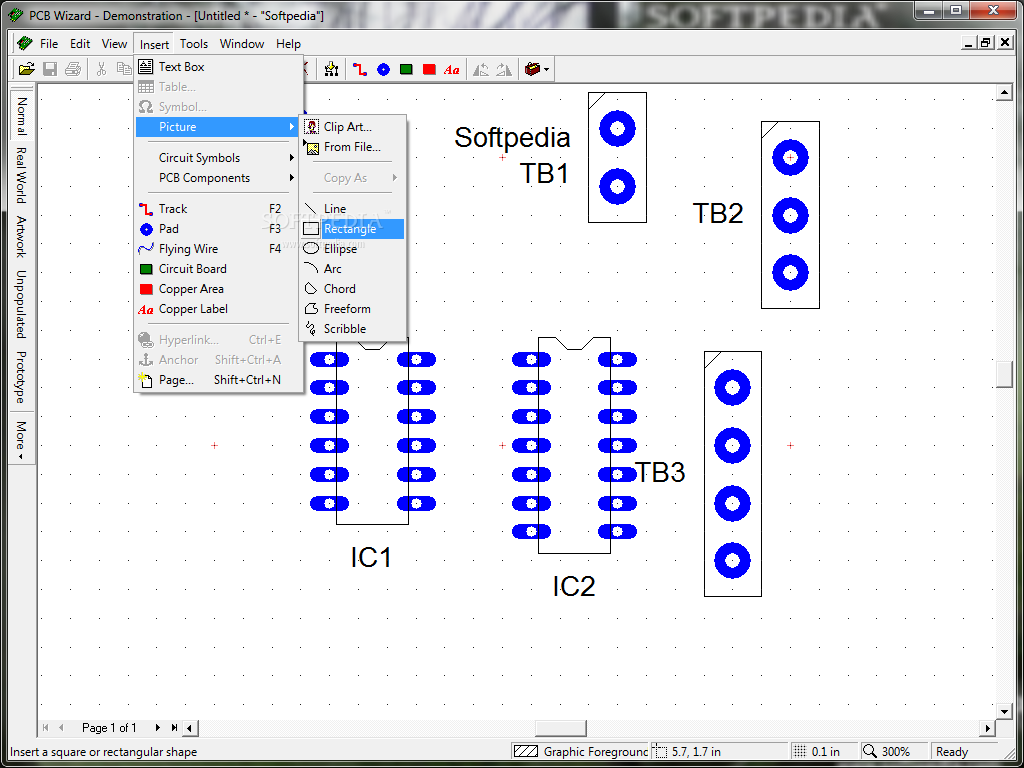The height and width of the screenshot is (768, 1024).
Task: Click the rotate left toolbar icon
Action: click(x=481, y=69)
